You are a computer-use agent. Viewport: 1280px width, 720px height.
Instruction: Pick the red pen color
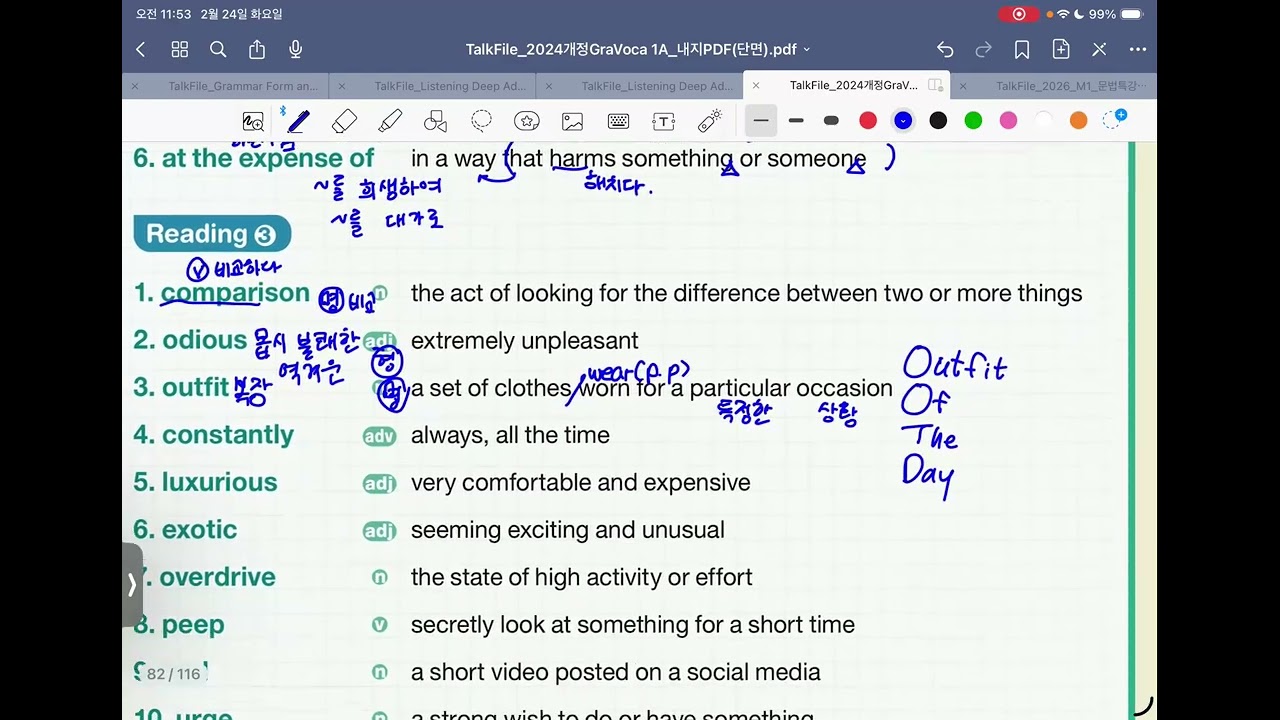coord(868,121)
